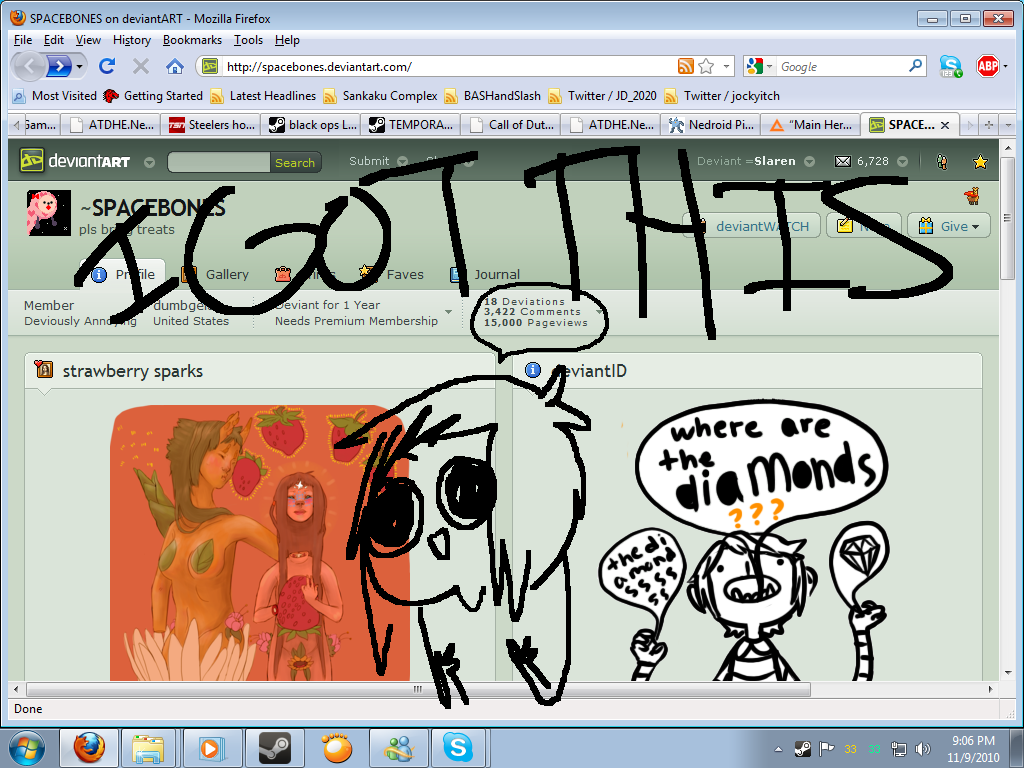This screenshot has width=1024, height=768.
Task: Go forward with the Firefox Forward arrow
Action: (x=59, y=66)
